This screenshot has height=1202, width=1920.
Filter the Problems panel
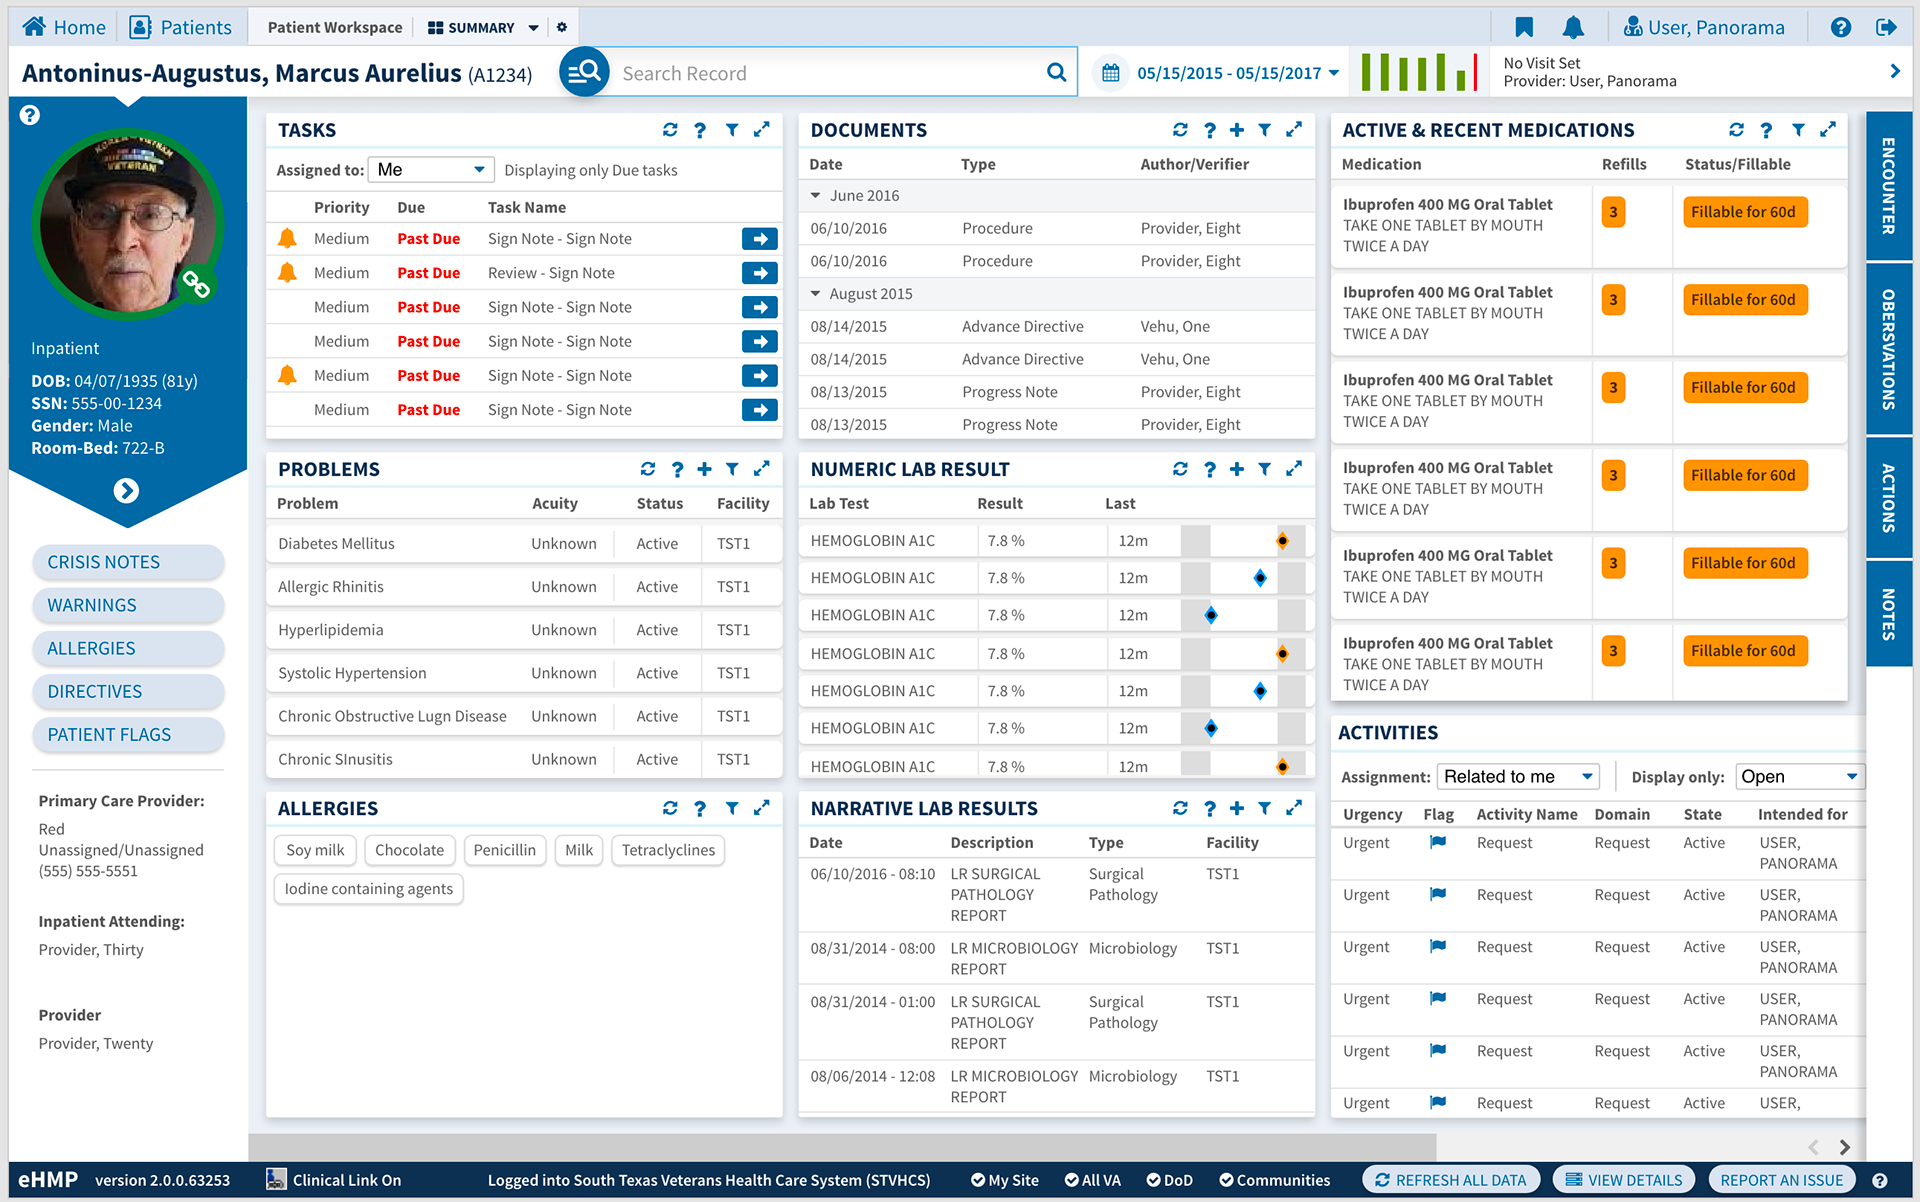[x=732, y=469]
